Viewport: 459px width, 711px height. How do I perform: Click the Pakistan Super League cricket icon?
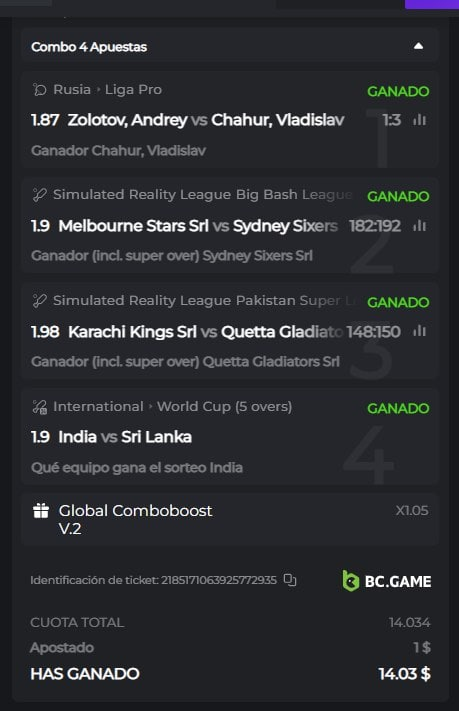coord(39,300)
